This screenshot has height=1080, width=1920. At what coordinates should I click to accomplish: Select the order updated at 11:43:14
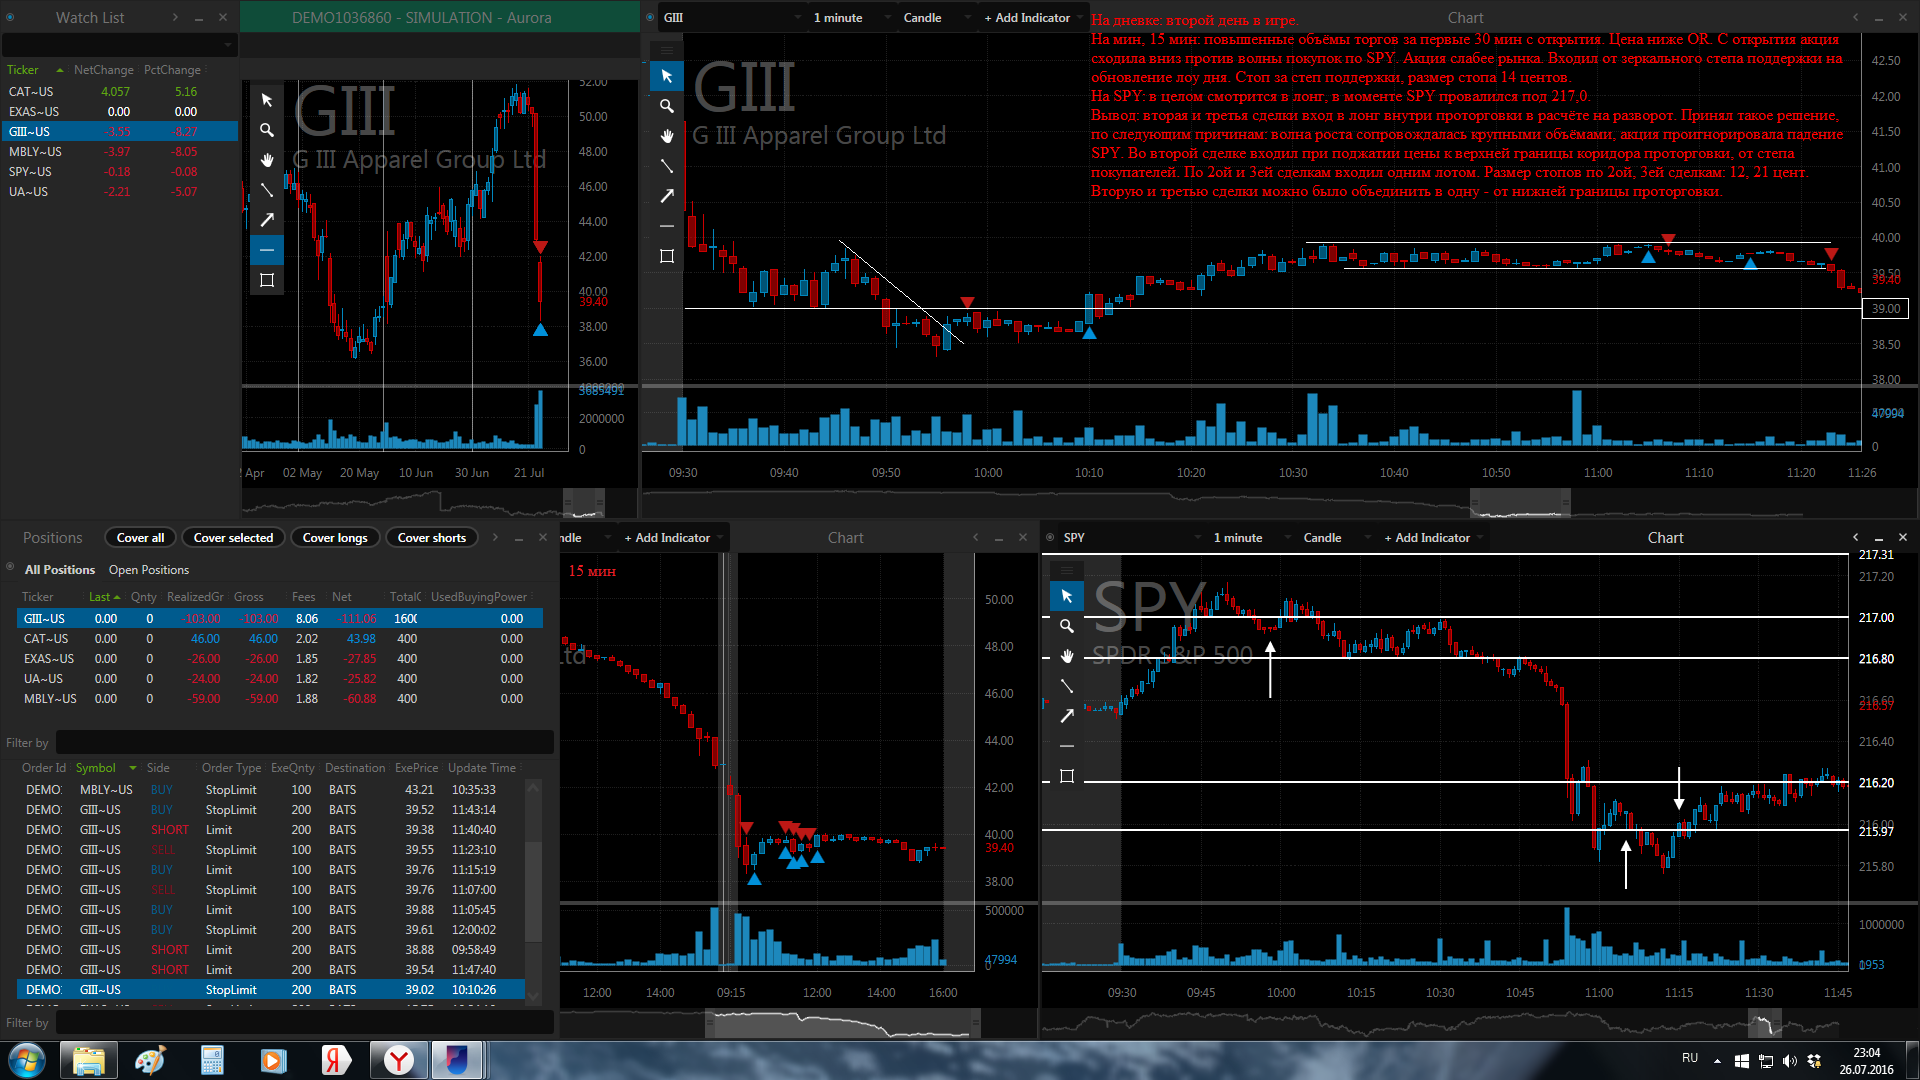pos(271,810)
